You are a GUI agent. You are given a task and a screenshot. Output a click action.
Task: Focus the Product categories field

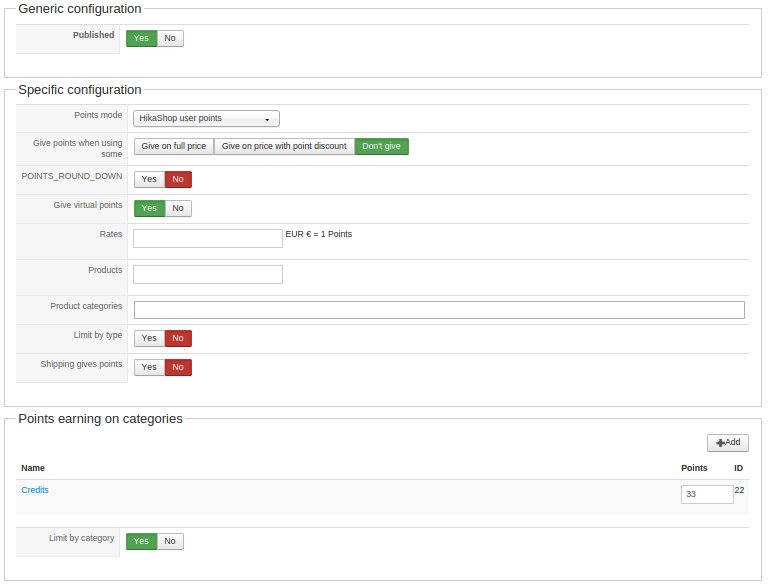[x=439, y=310]
